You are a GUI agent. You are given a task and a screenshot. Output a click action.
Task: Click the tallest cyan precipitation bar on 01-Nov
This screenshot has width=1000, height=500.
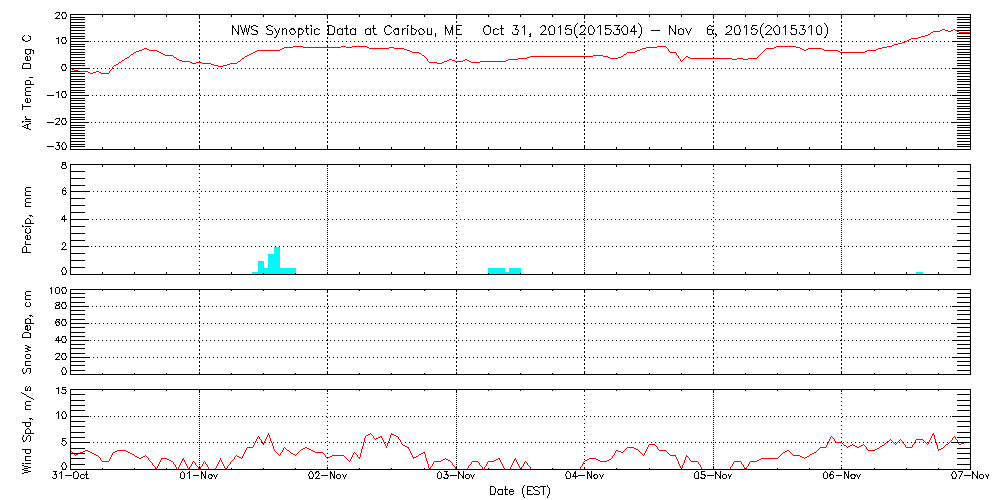tap(277, 260)
